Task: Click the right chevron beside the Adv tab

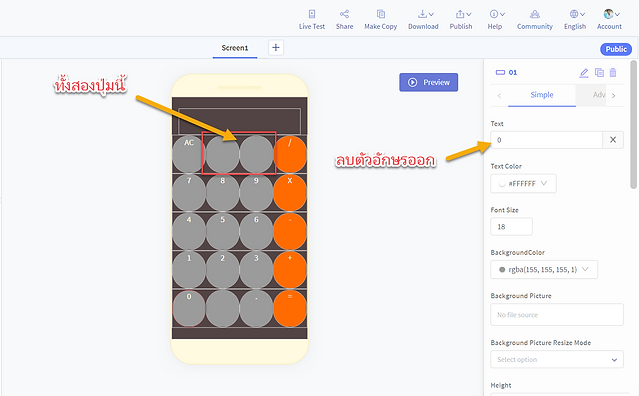Action: click(x=614, y=96)
